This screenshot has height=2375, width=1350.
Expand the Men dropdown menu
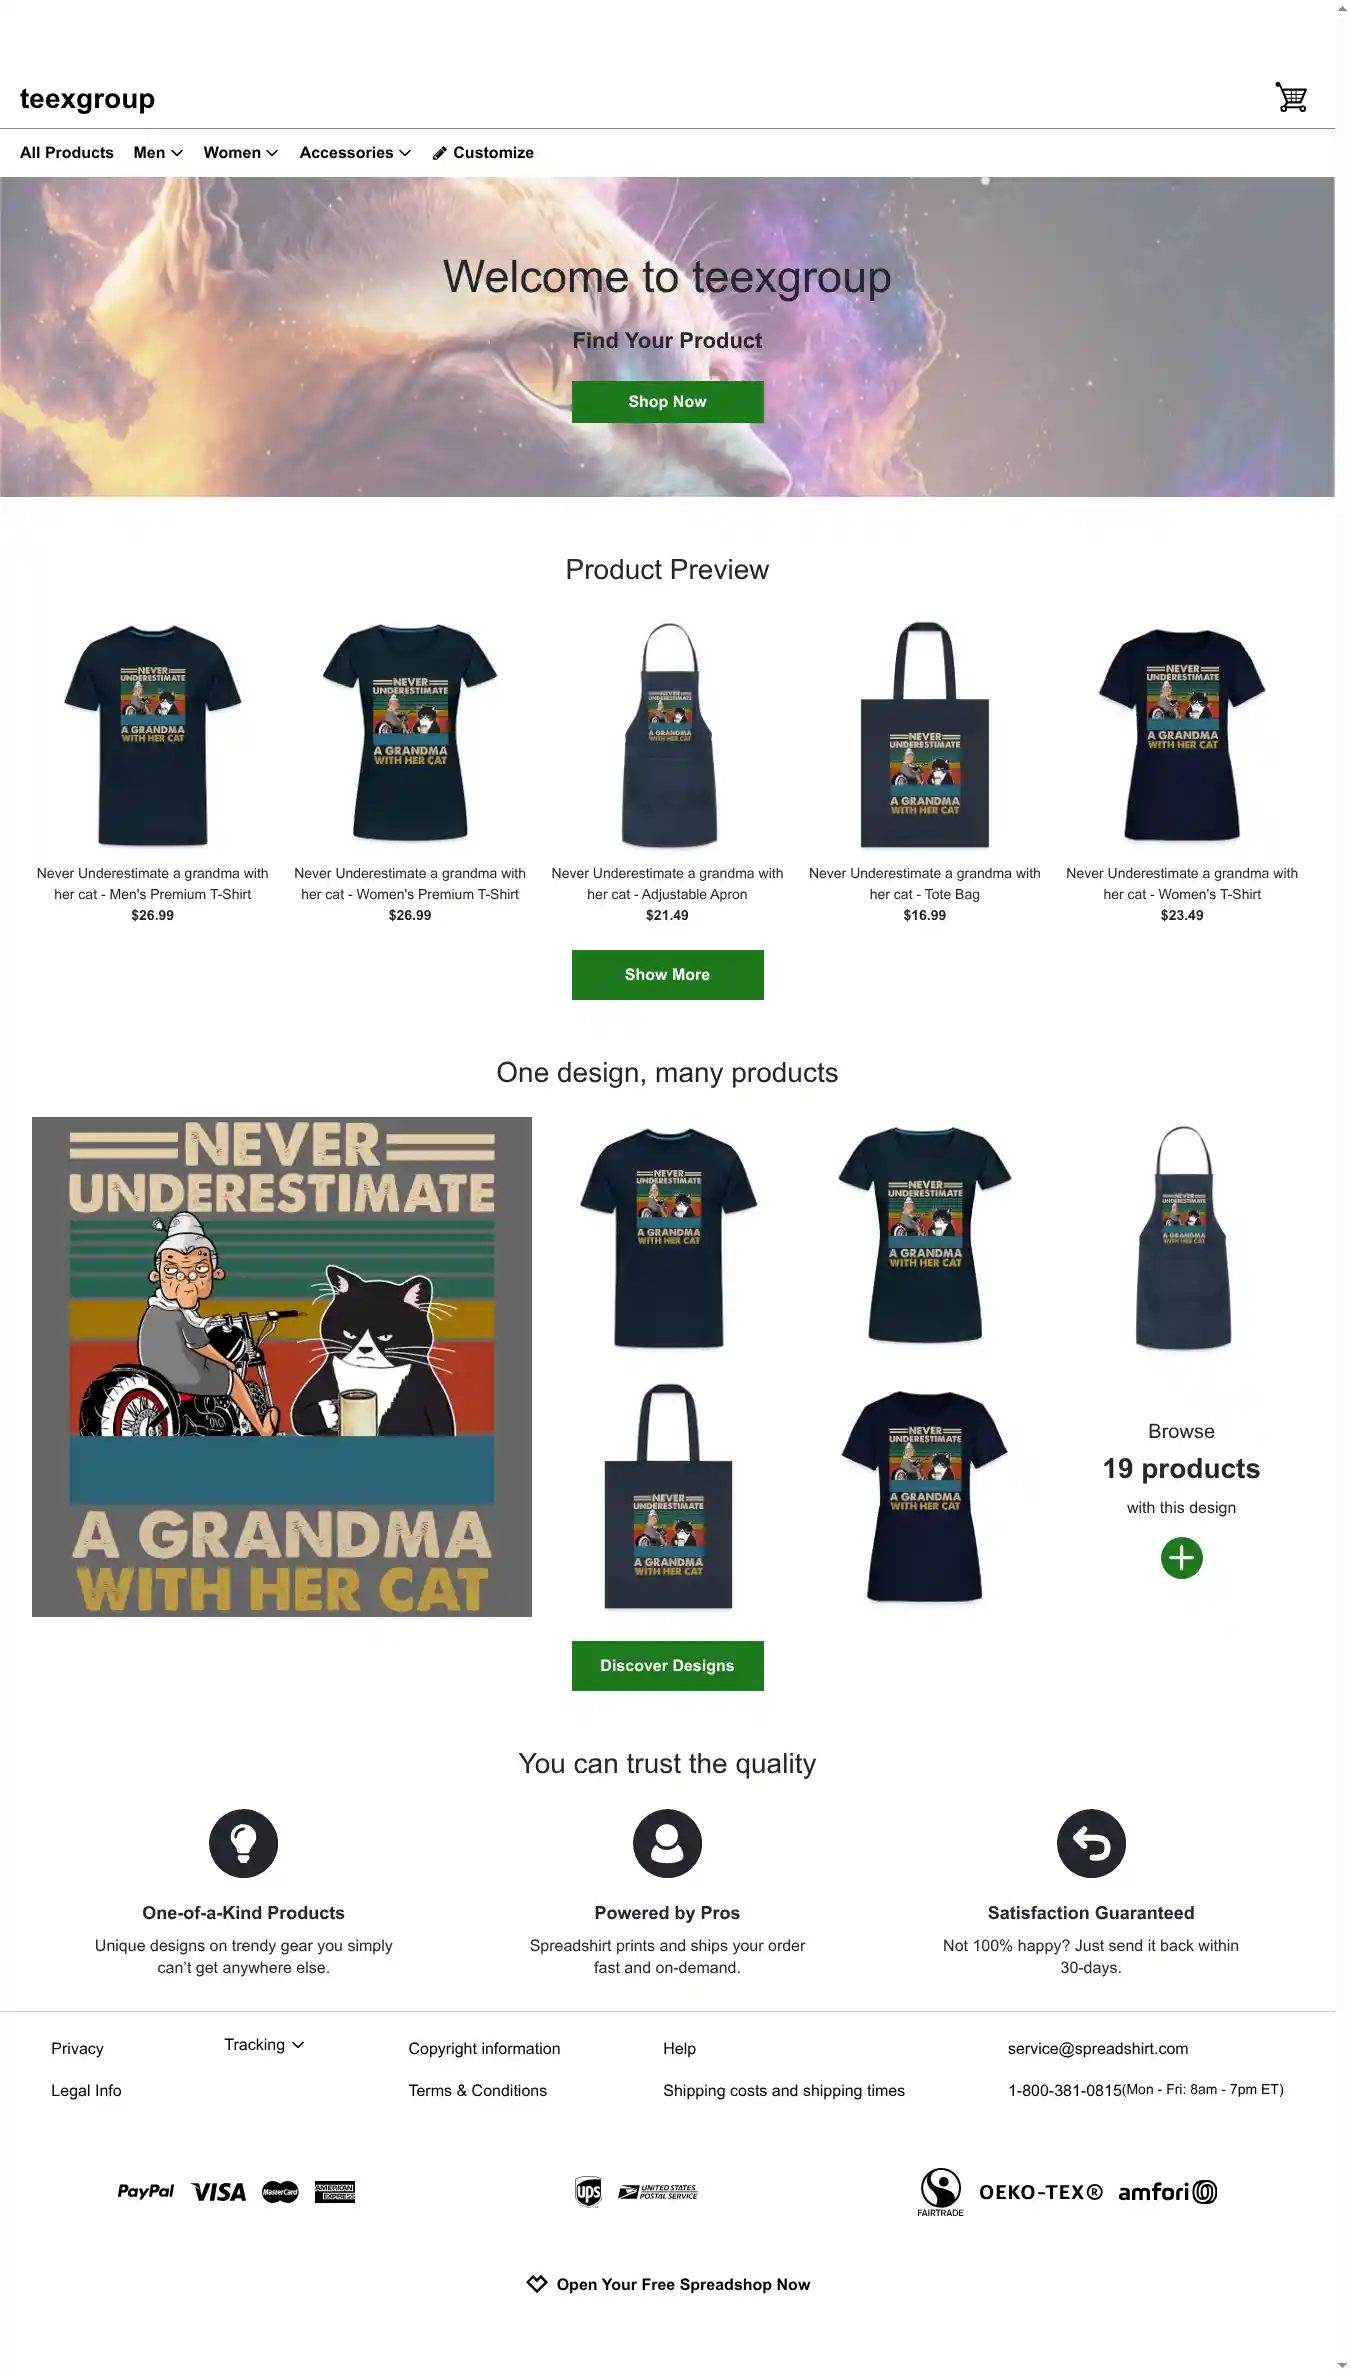pyautogui.click(x=158, y=153)
